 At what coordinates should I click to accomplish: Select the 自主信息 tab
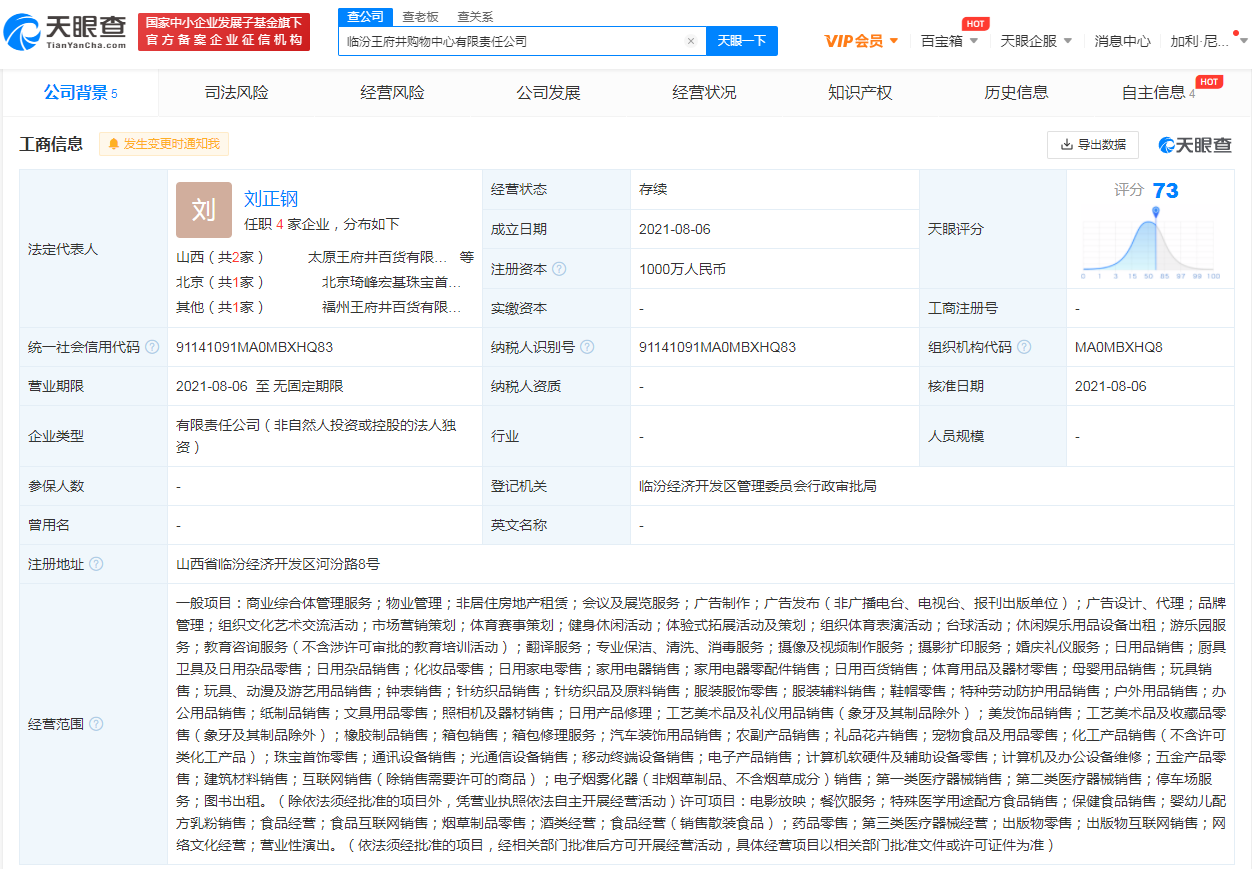click(x=1158, y=93)
